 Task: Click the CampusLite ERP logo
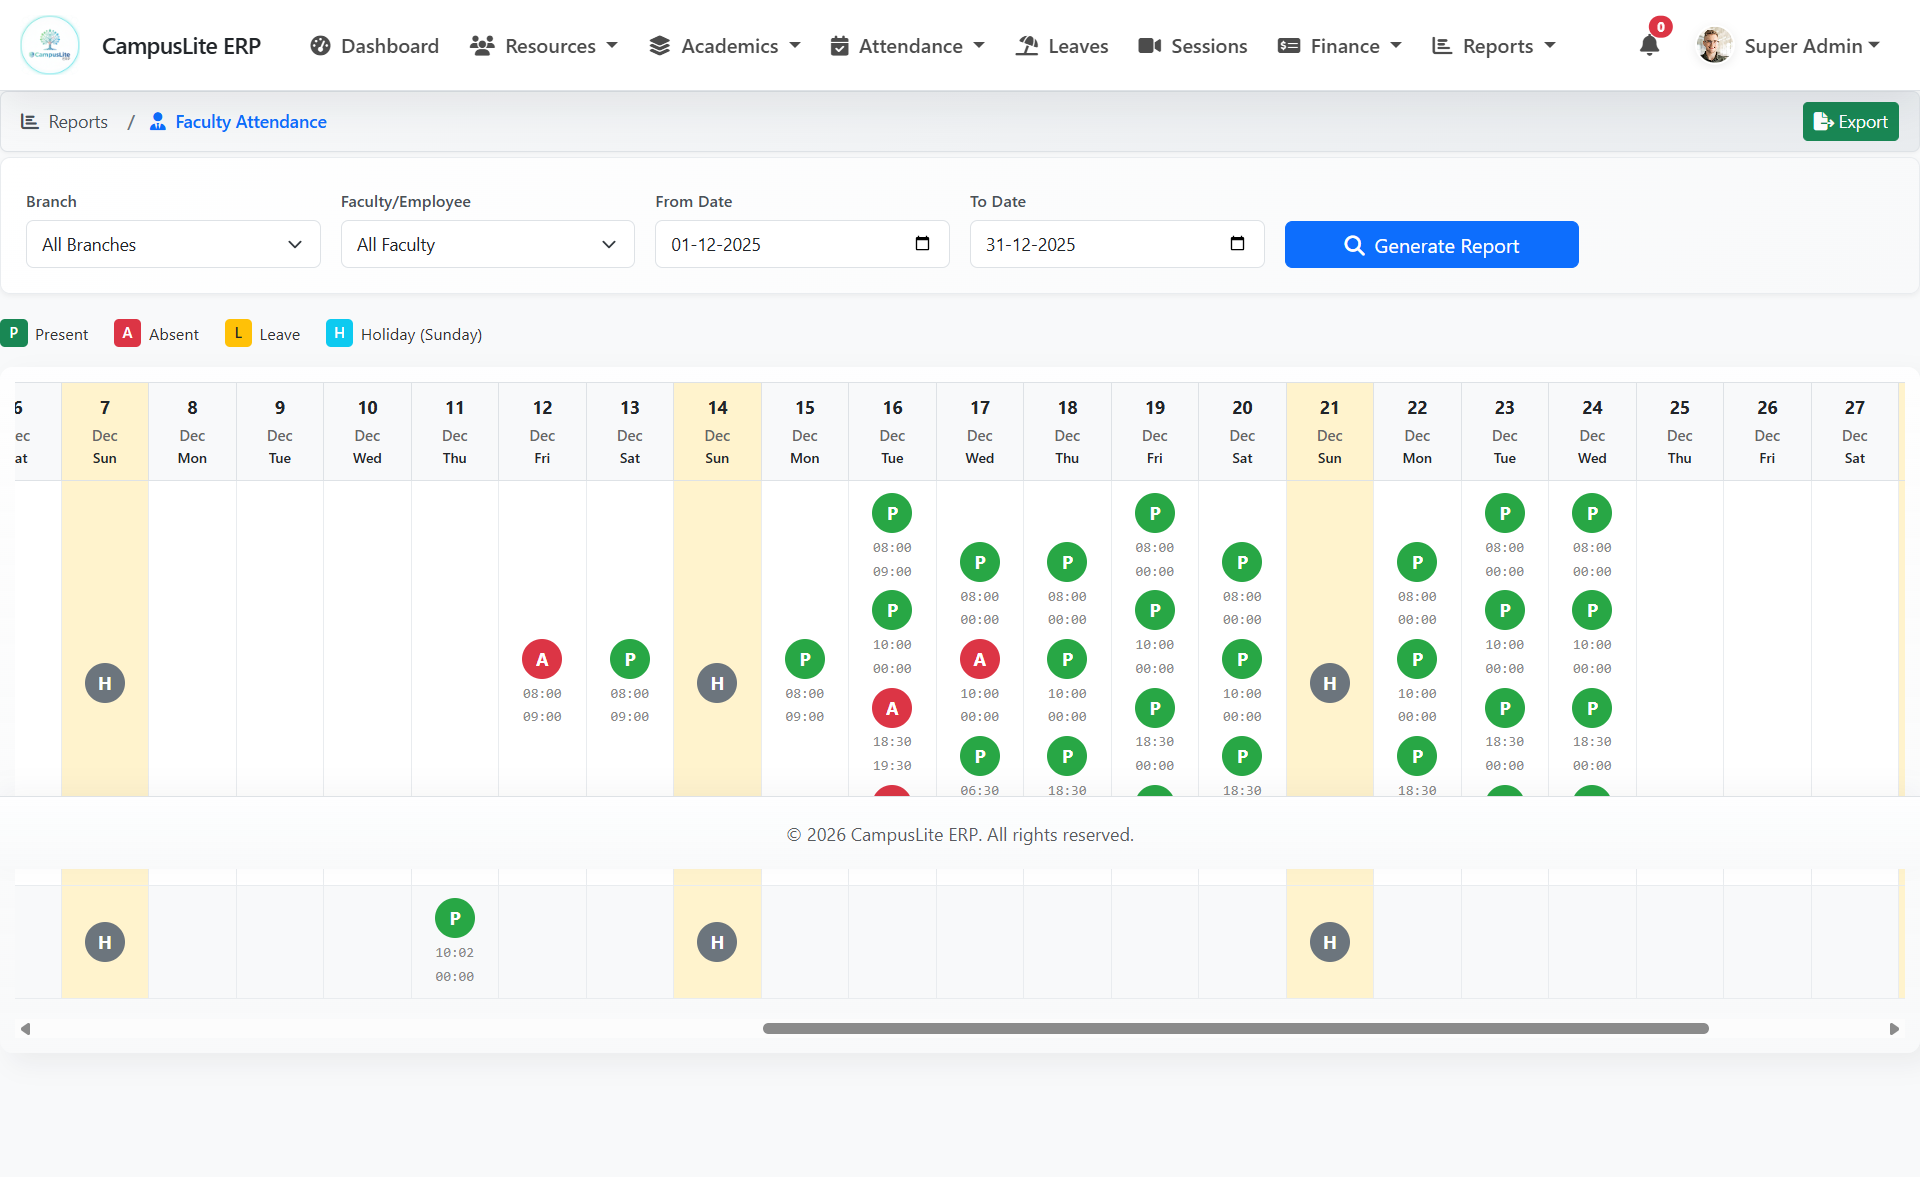(50, 45)
